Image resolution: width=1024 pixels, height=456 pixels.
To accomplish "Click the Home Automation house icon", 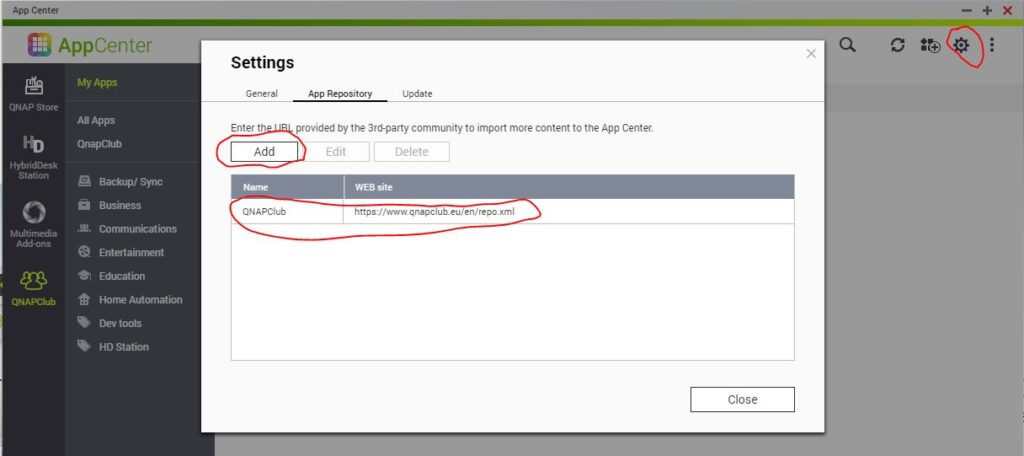I will click(84, 299).
